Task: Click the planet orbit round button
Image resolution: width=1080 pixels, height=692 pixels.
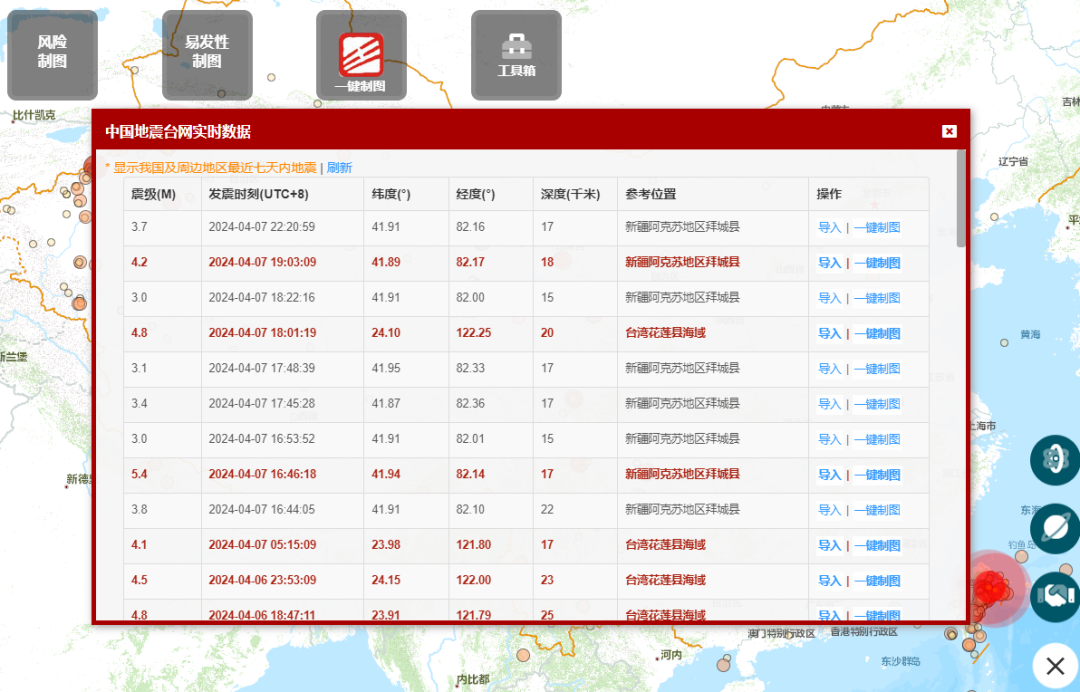Action: click(1055, 528)
